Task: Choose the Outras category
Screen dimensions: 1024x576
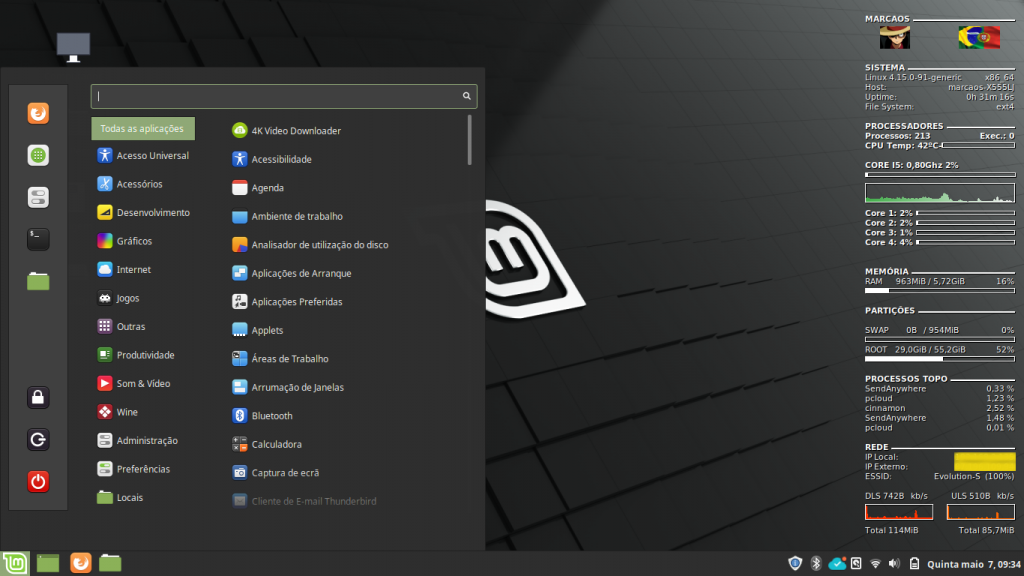Action: [121, 327]
